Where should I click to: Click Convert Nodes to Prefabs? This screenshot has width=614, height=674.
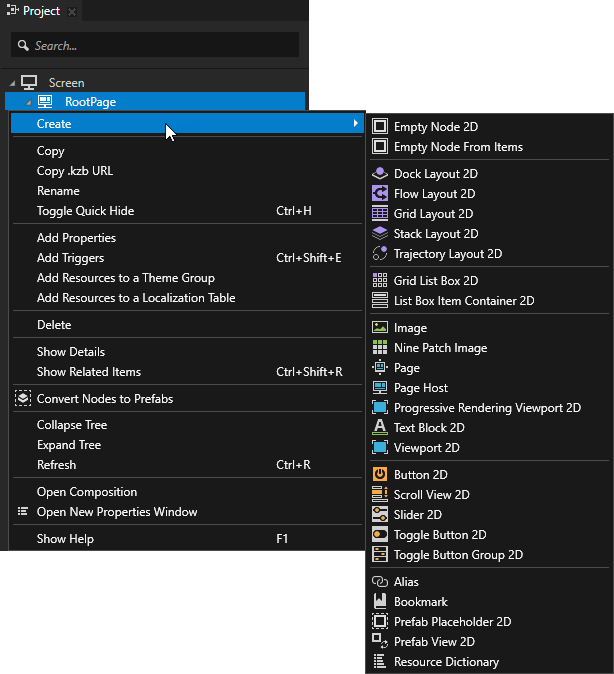(104, 399)
